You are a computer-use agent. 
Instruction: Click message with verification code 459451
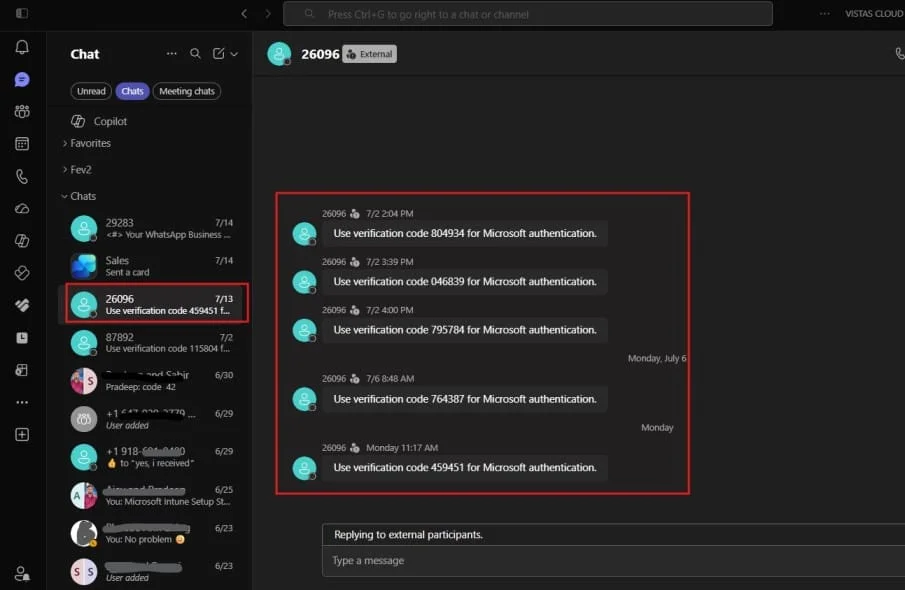(x=465, y=468)
